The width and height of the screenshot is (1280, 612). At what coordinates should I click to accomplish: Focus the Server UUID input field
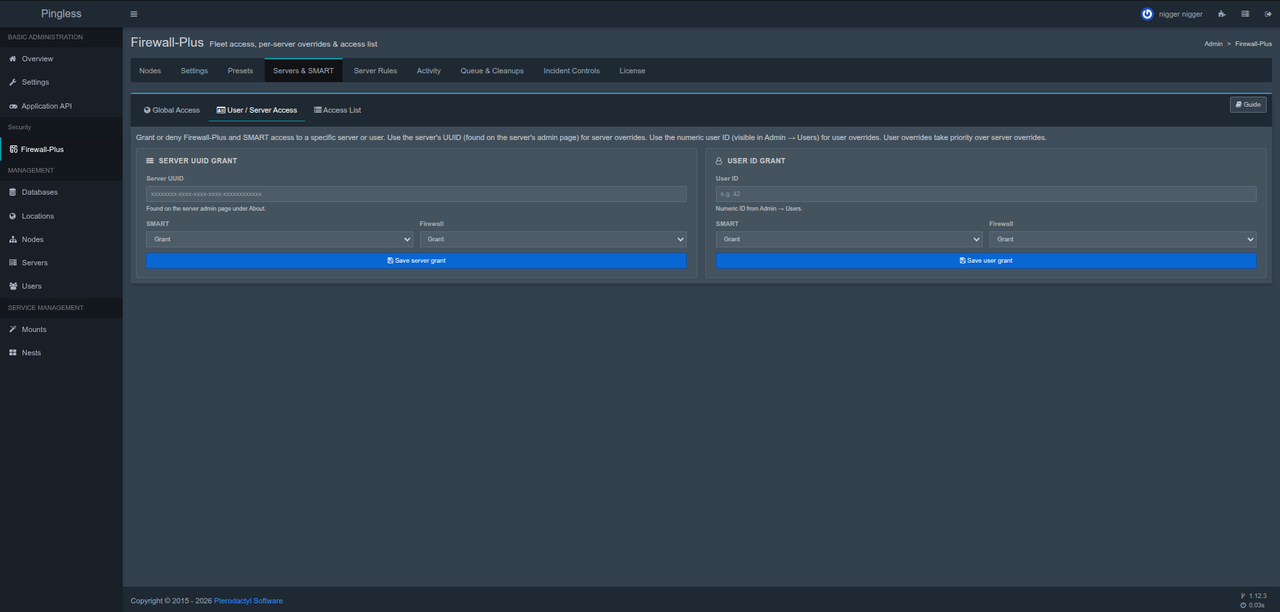pos(416,194)
